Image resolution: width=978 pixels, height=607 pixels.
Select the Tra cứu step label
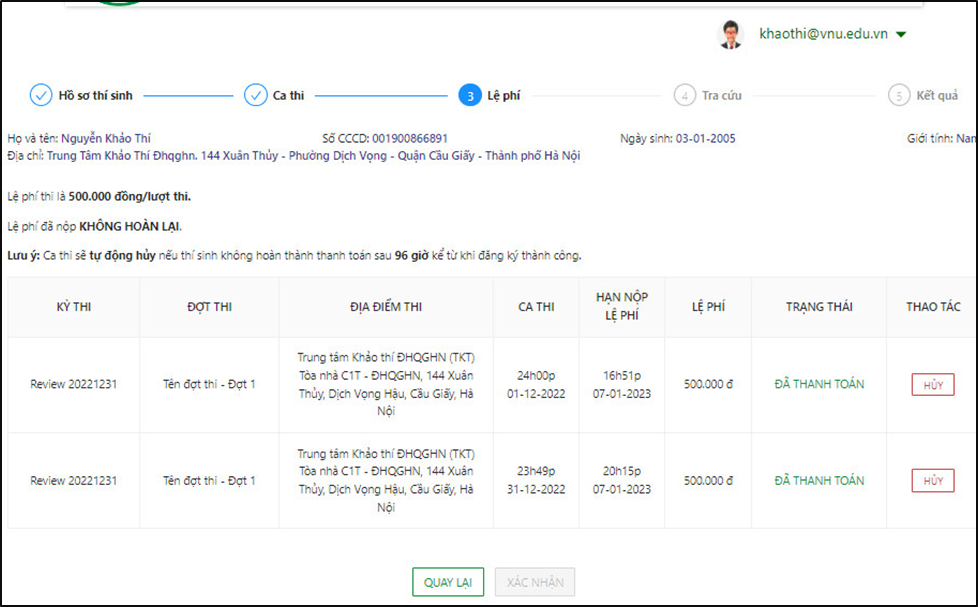(721, 96)
